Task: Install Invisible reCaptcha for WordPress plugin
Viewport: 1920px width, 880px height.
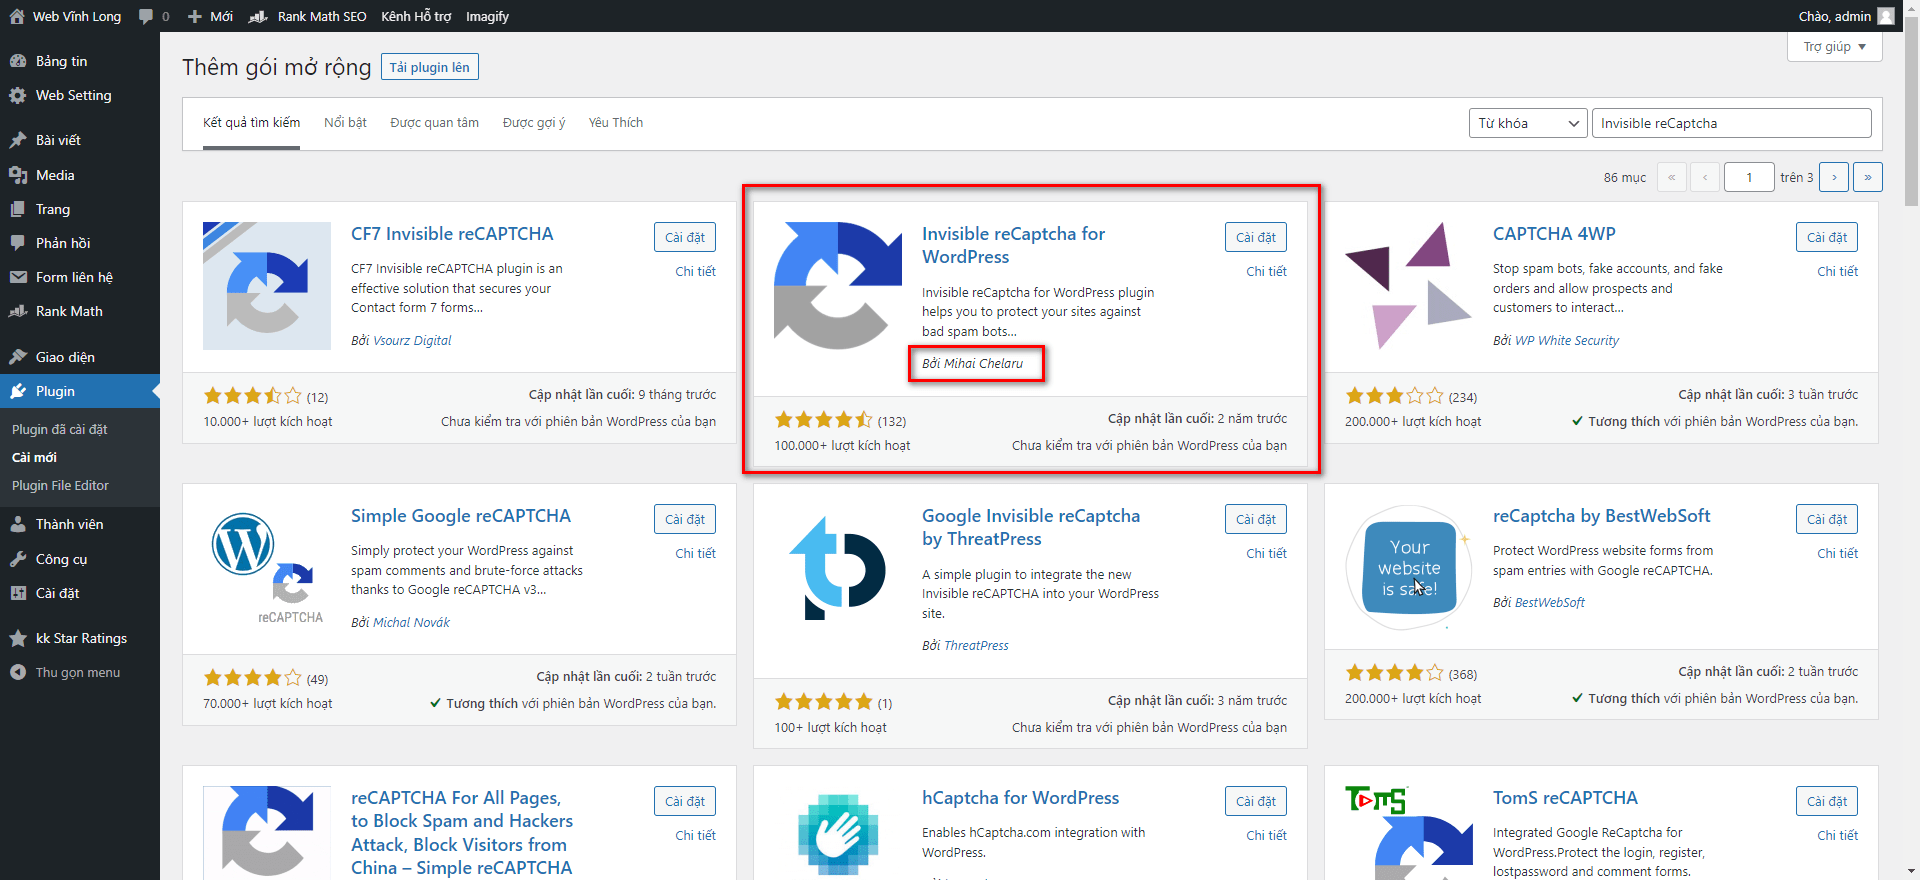Action: pos(1255,237)
